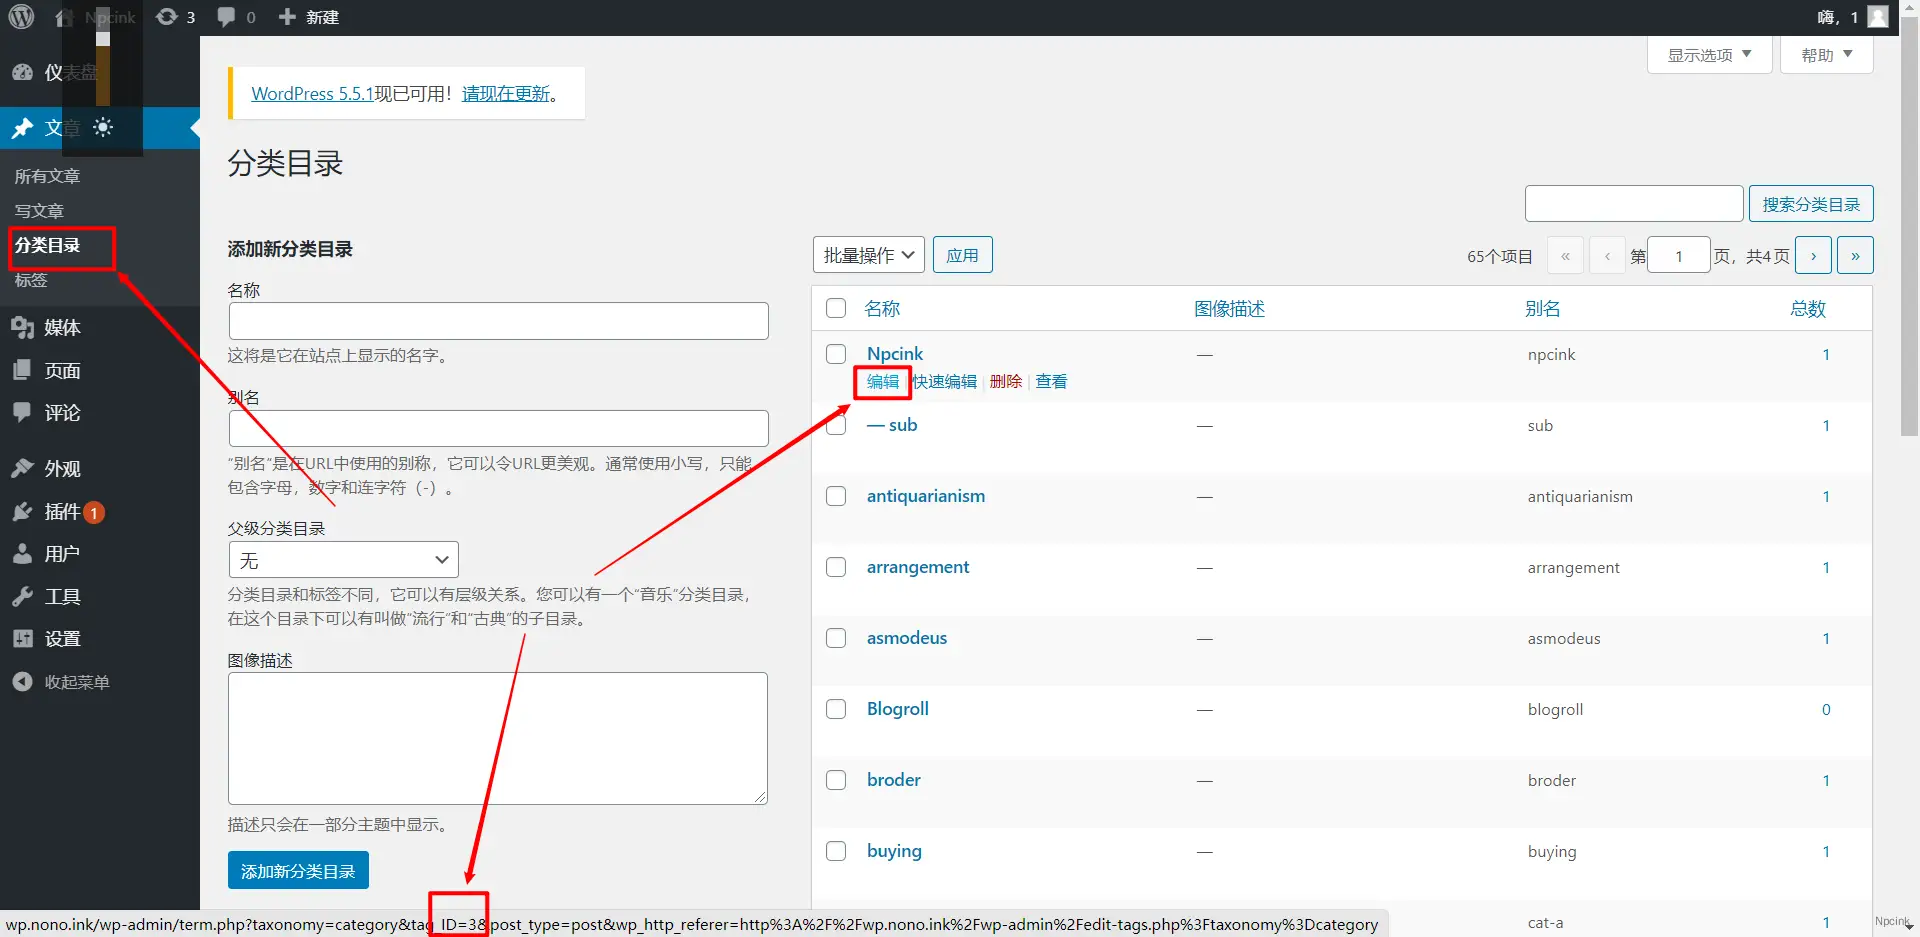Screen dimensions: 1920x937
Task: Open the WordPress 5.5.1 link
Action: coord(312,93)
